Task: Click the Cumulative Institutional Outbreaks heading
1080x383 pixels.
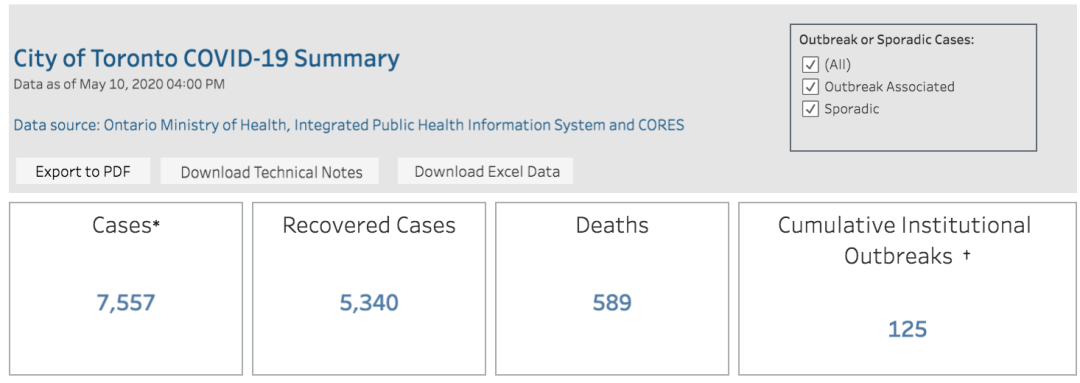Action: coord(904,240)
